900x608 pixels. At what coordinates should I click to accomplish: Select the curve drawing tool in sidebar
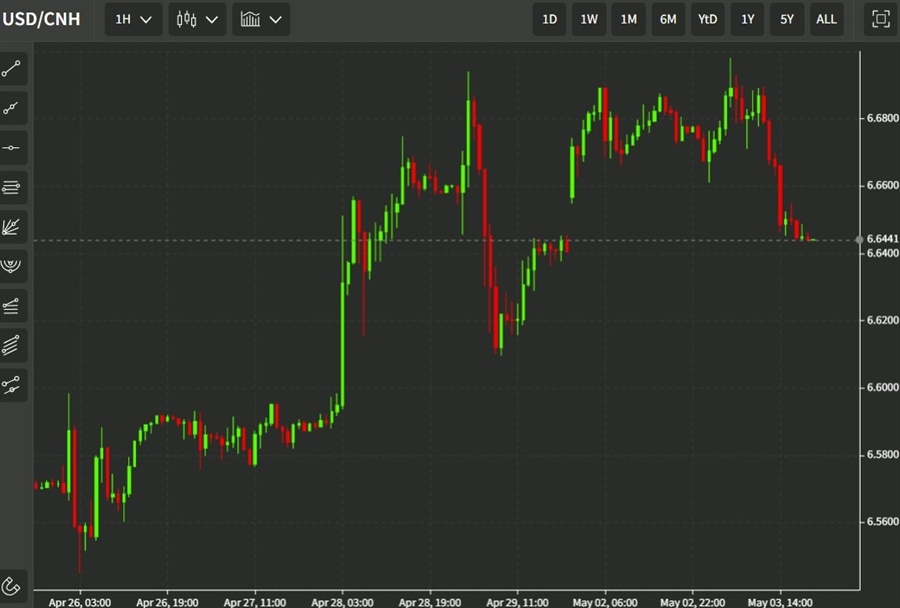[13, 386]
